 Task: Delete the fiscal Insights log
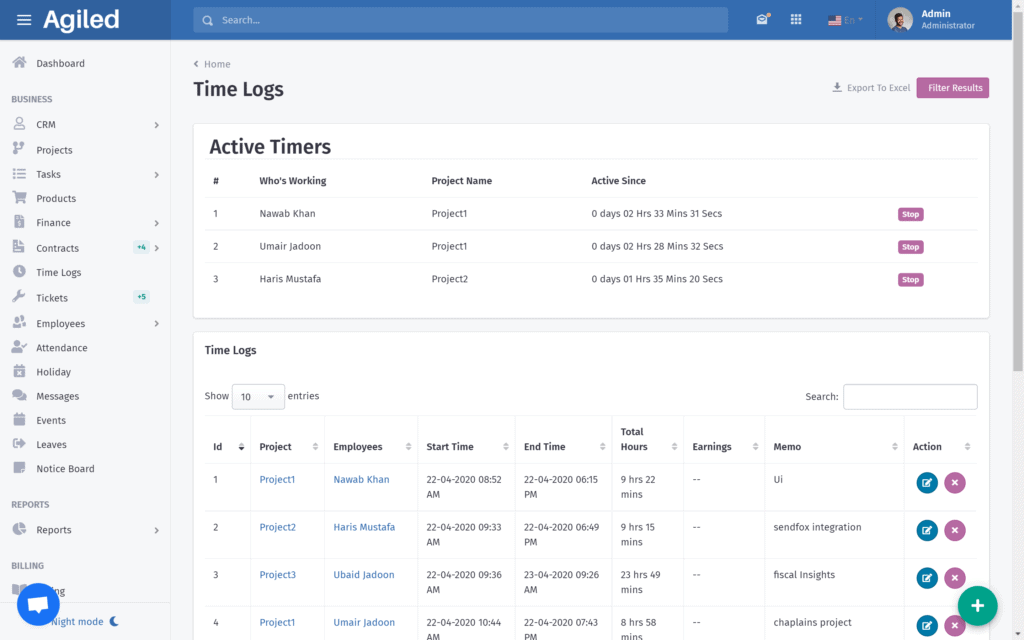point(955,578)
